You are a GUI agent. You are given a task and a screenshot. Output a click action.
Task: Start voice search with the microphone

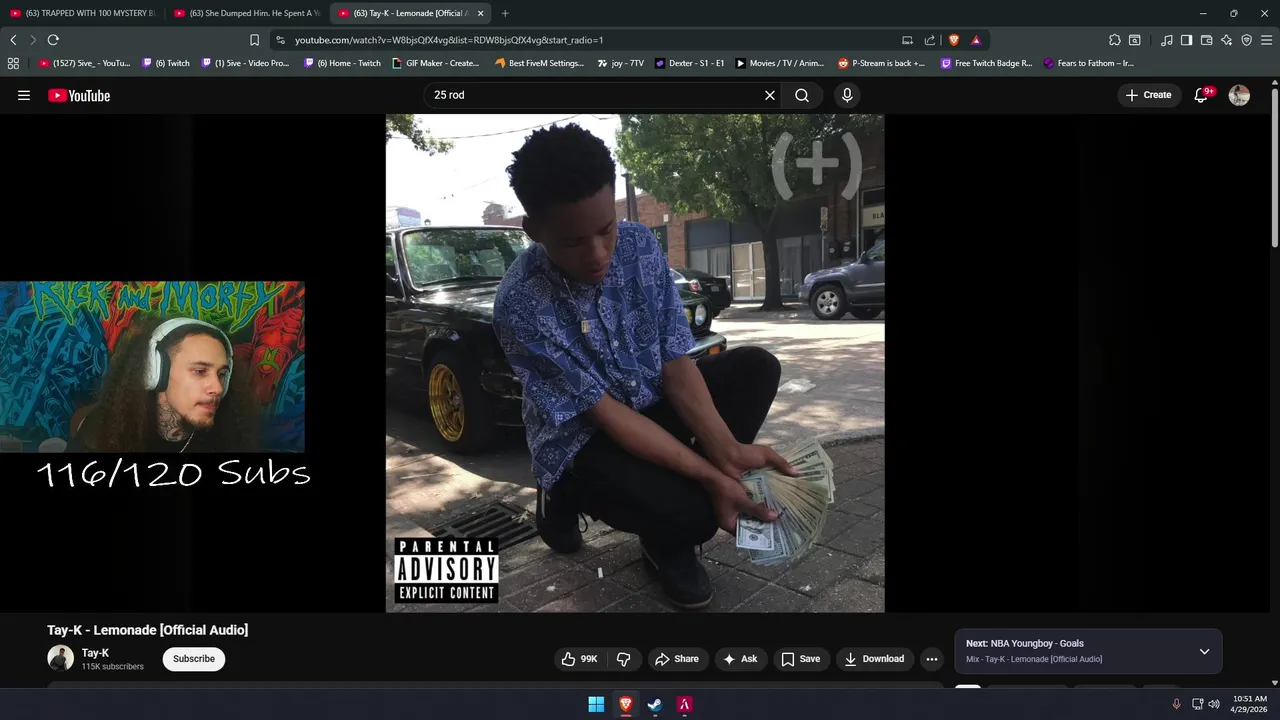point(847,95)
